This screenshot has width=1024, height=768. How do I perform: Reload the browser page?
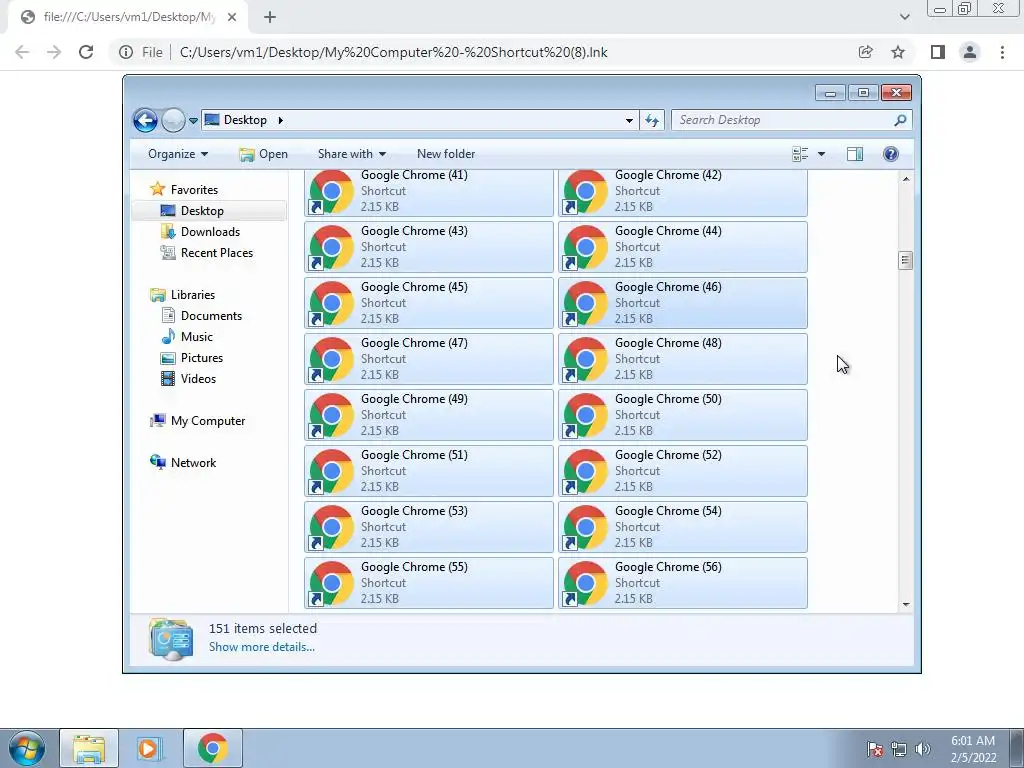[86, 52]
